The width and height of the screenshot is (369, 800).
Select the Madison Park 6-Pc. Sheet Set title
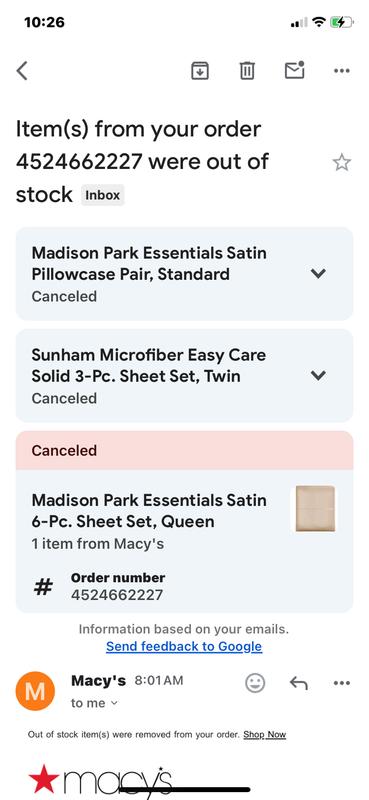[x=149, y=511]
